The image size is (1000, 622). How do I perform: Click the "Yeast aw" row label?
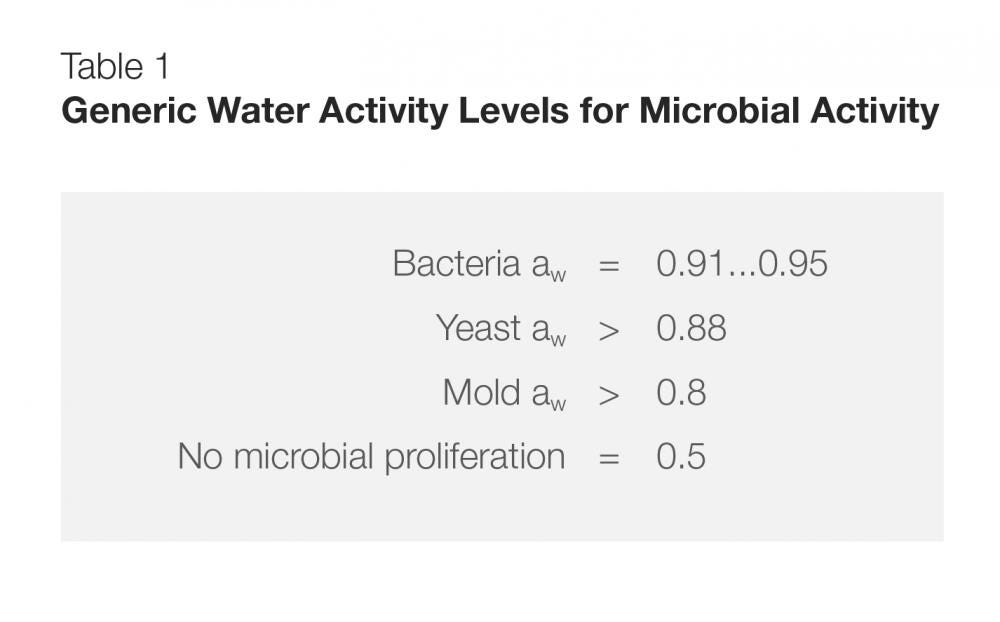tap(500, 329)
